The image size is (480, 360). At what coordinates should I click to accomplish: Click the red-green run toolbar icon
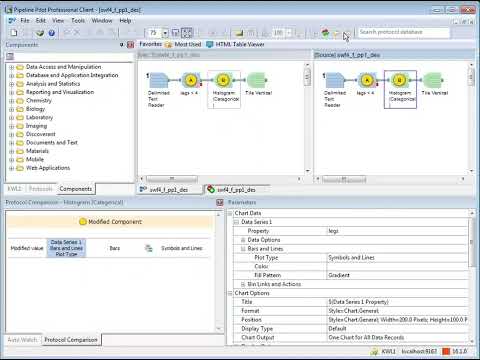tap(325, 33)
